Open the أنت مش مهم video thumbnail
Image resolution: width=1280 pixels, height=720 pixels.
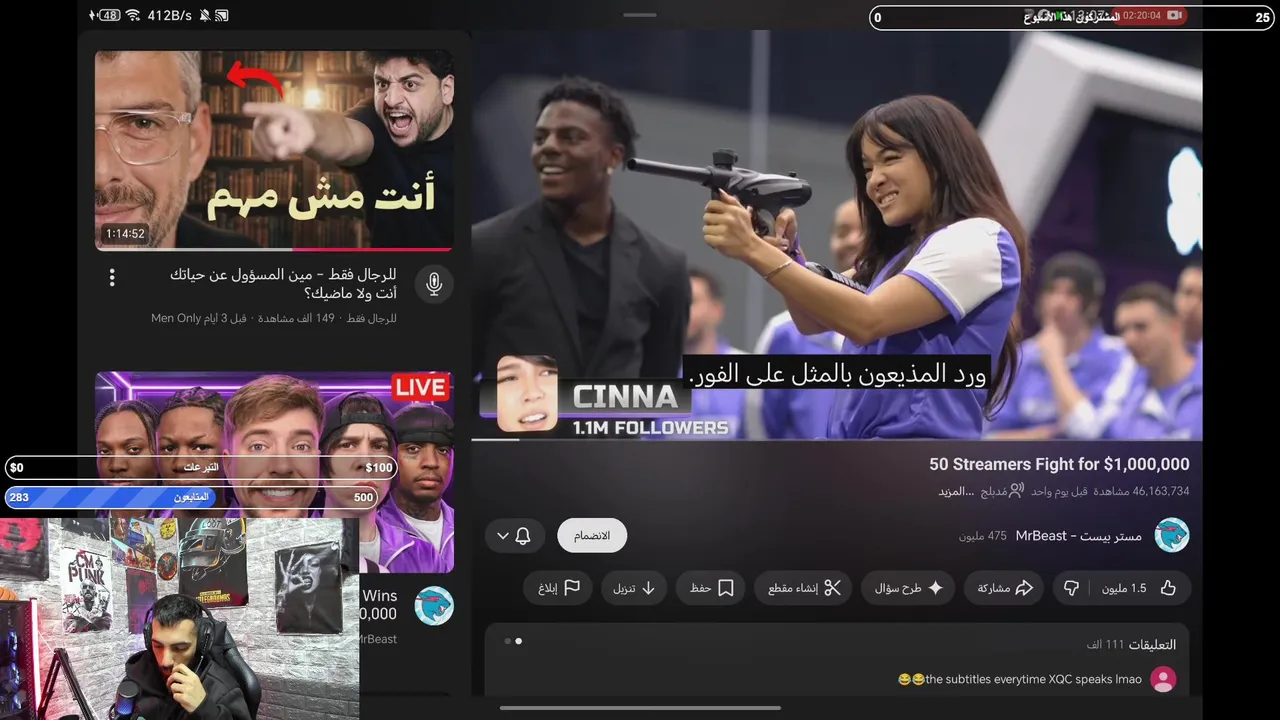tap(274, 150)
